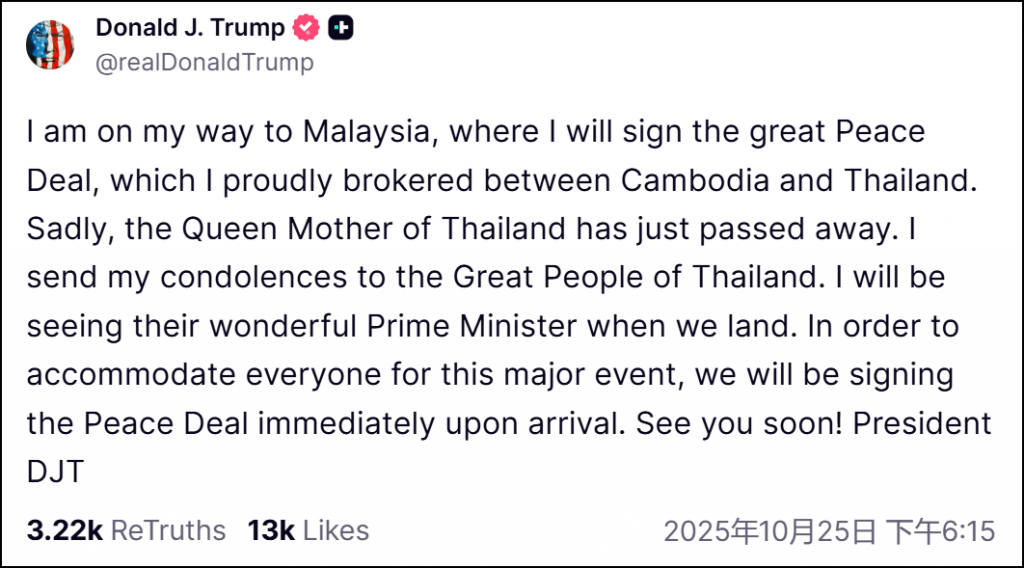The image size is (1024, 568).
Task: Click the 2025年10月25日 post date
Action: pos(770,530)
